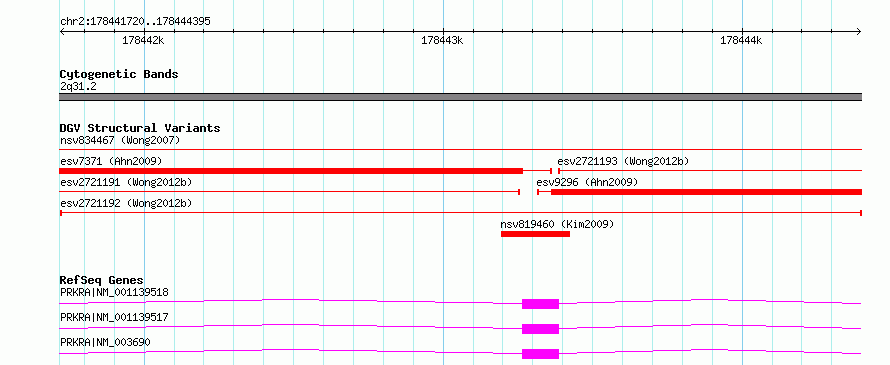Click the chr2:178441720..178444395 coordinate label
Screen dimensions: 890x365
point(135,22)
